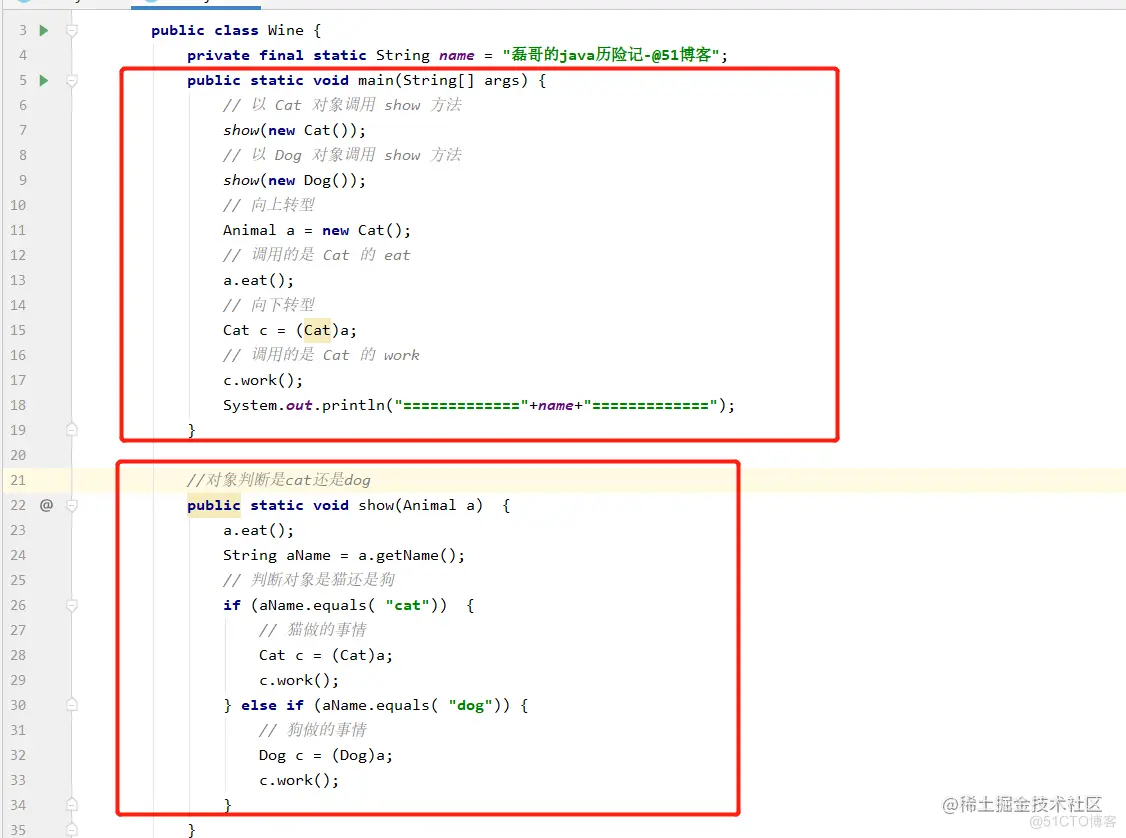This screenshot has width=1126, height=838.
Task: Click the @ recursion marker on line 22
Action: pyautogui.click(x=46, y=505)
